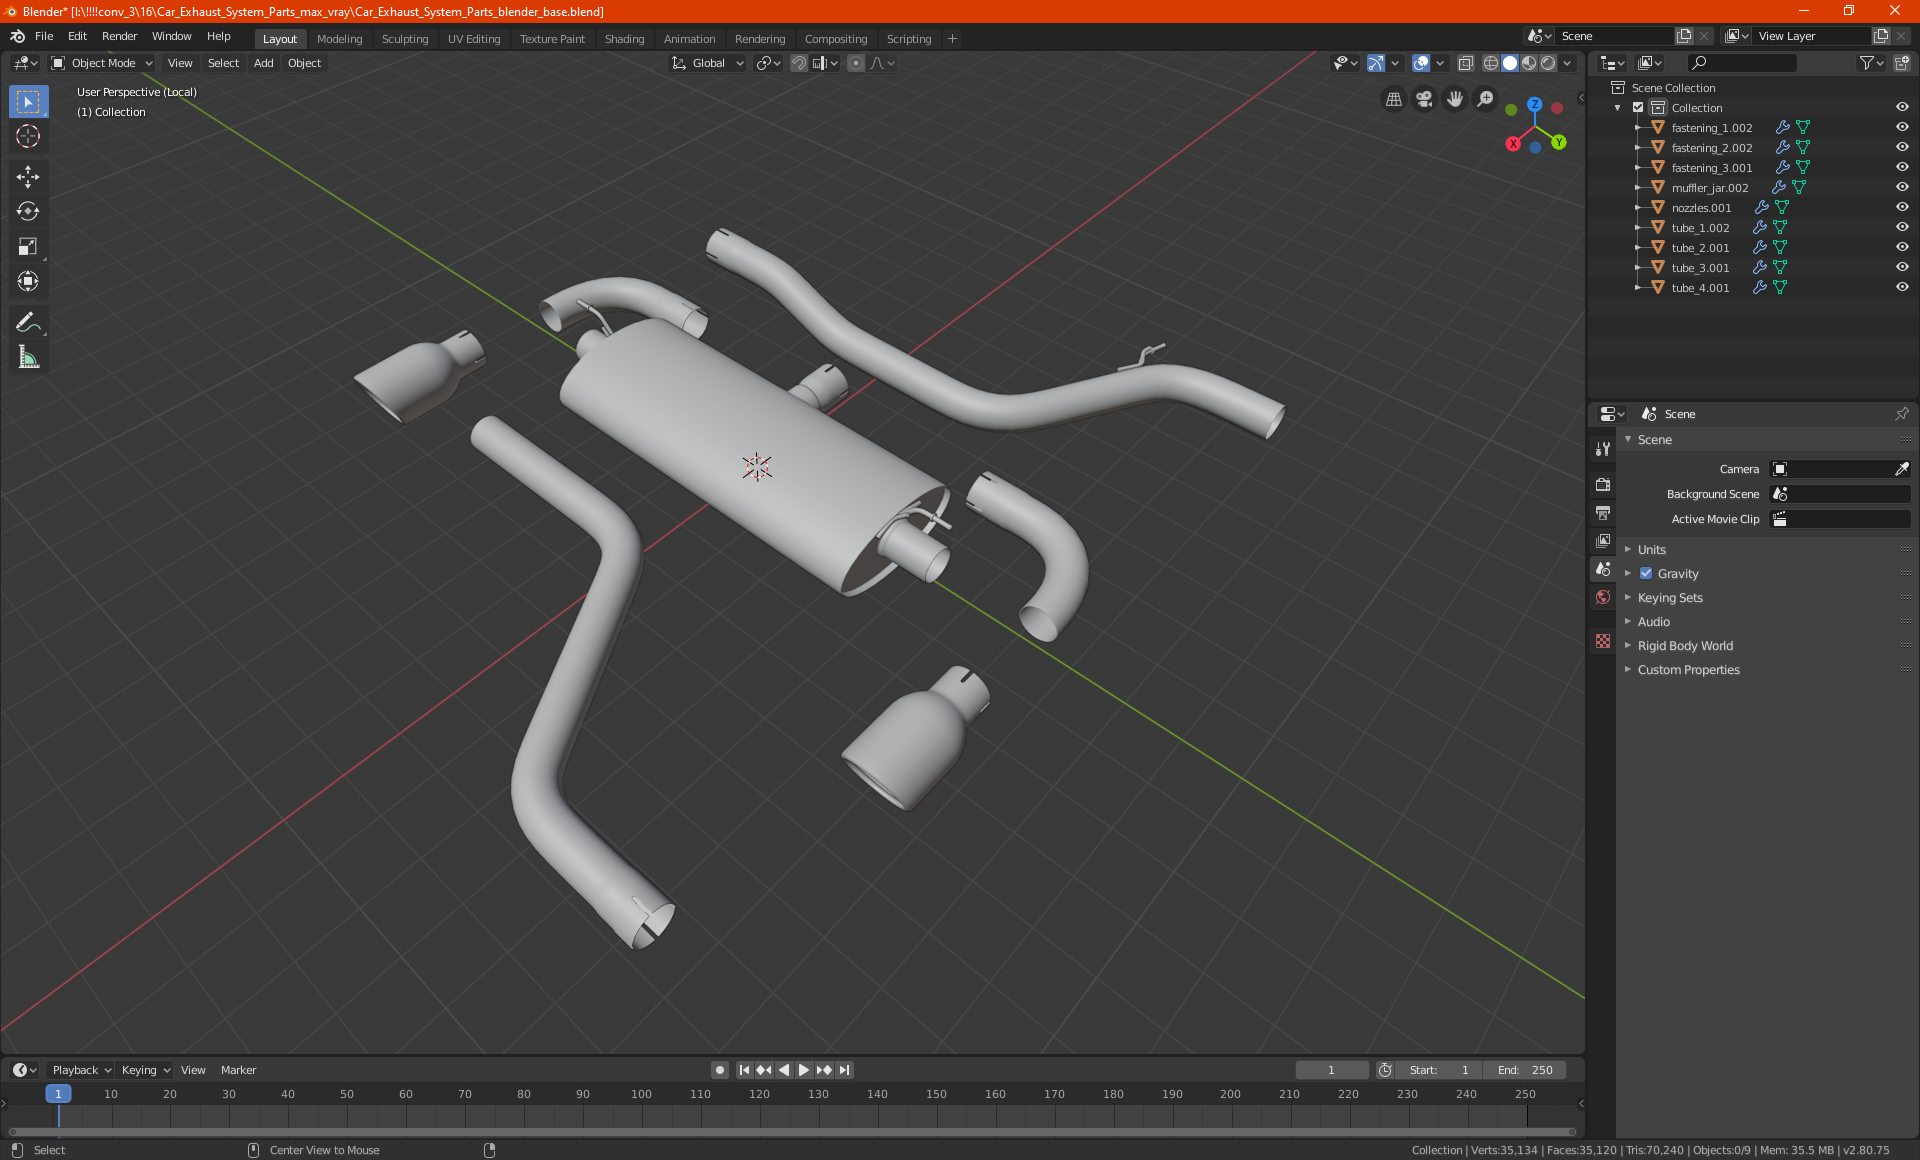Hide tube_4.001 in outliner

click(1902, 287)
